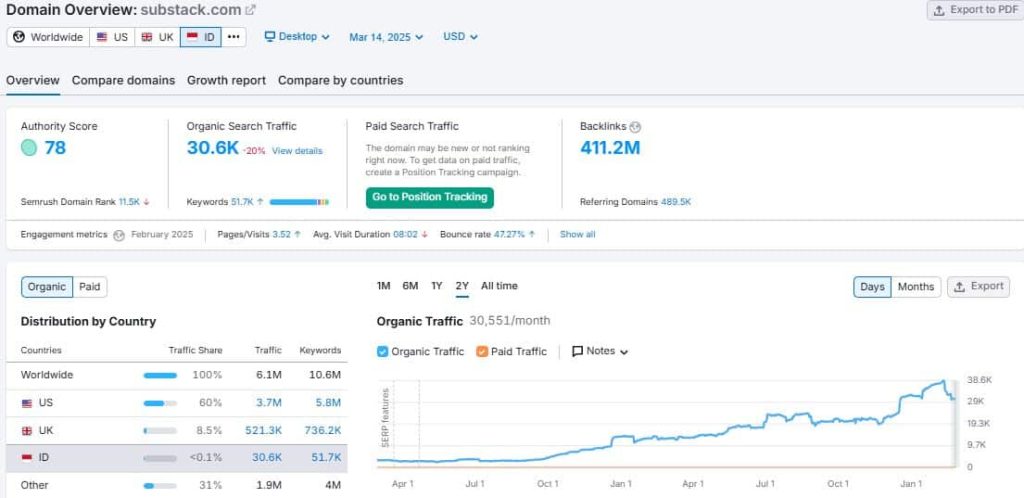Click the chart Export button
This screenshot has width=1024, height=498.
(x=978, y=287)
